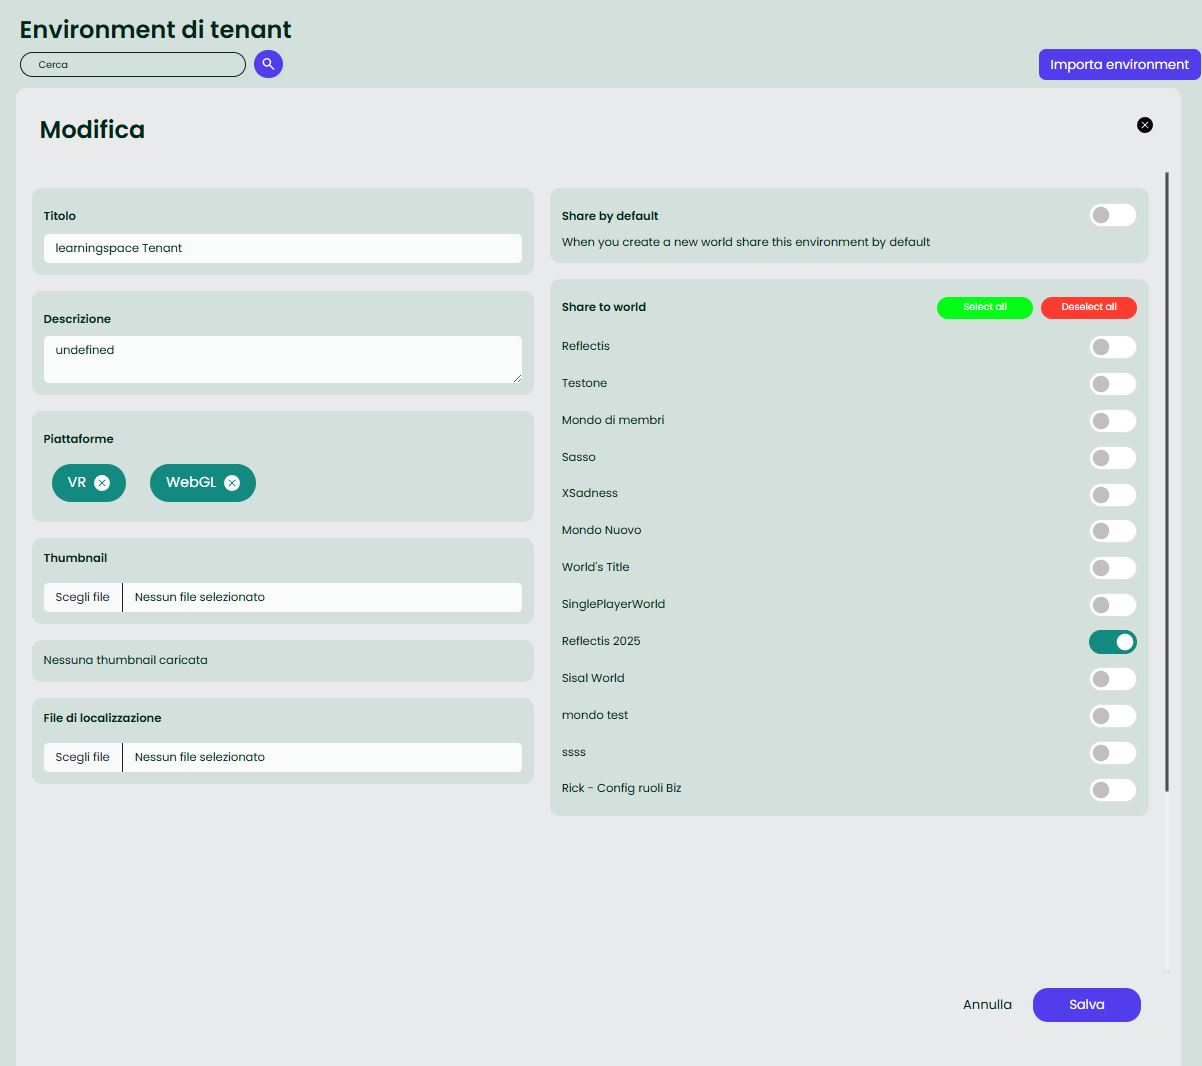The width and height of the screenshot is (1202, 1066).
Task: Toggle sharing for Reflectis world
Action: (x=1112, y=347)
